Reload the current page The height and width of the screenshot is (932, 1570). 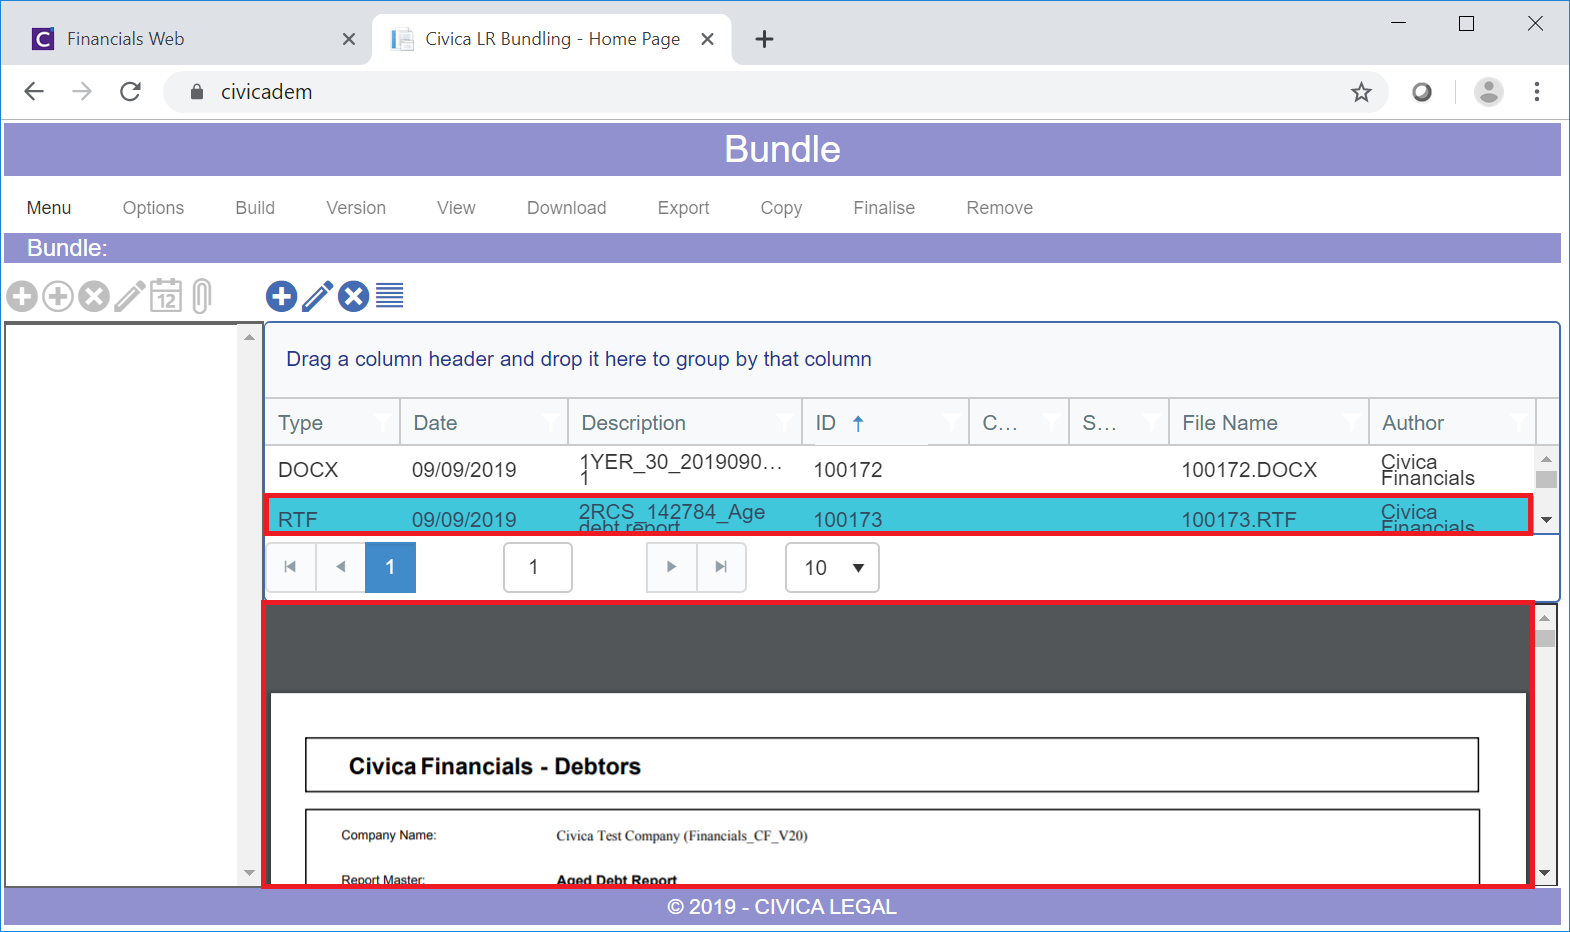[x=130, y=92]
